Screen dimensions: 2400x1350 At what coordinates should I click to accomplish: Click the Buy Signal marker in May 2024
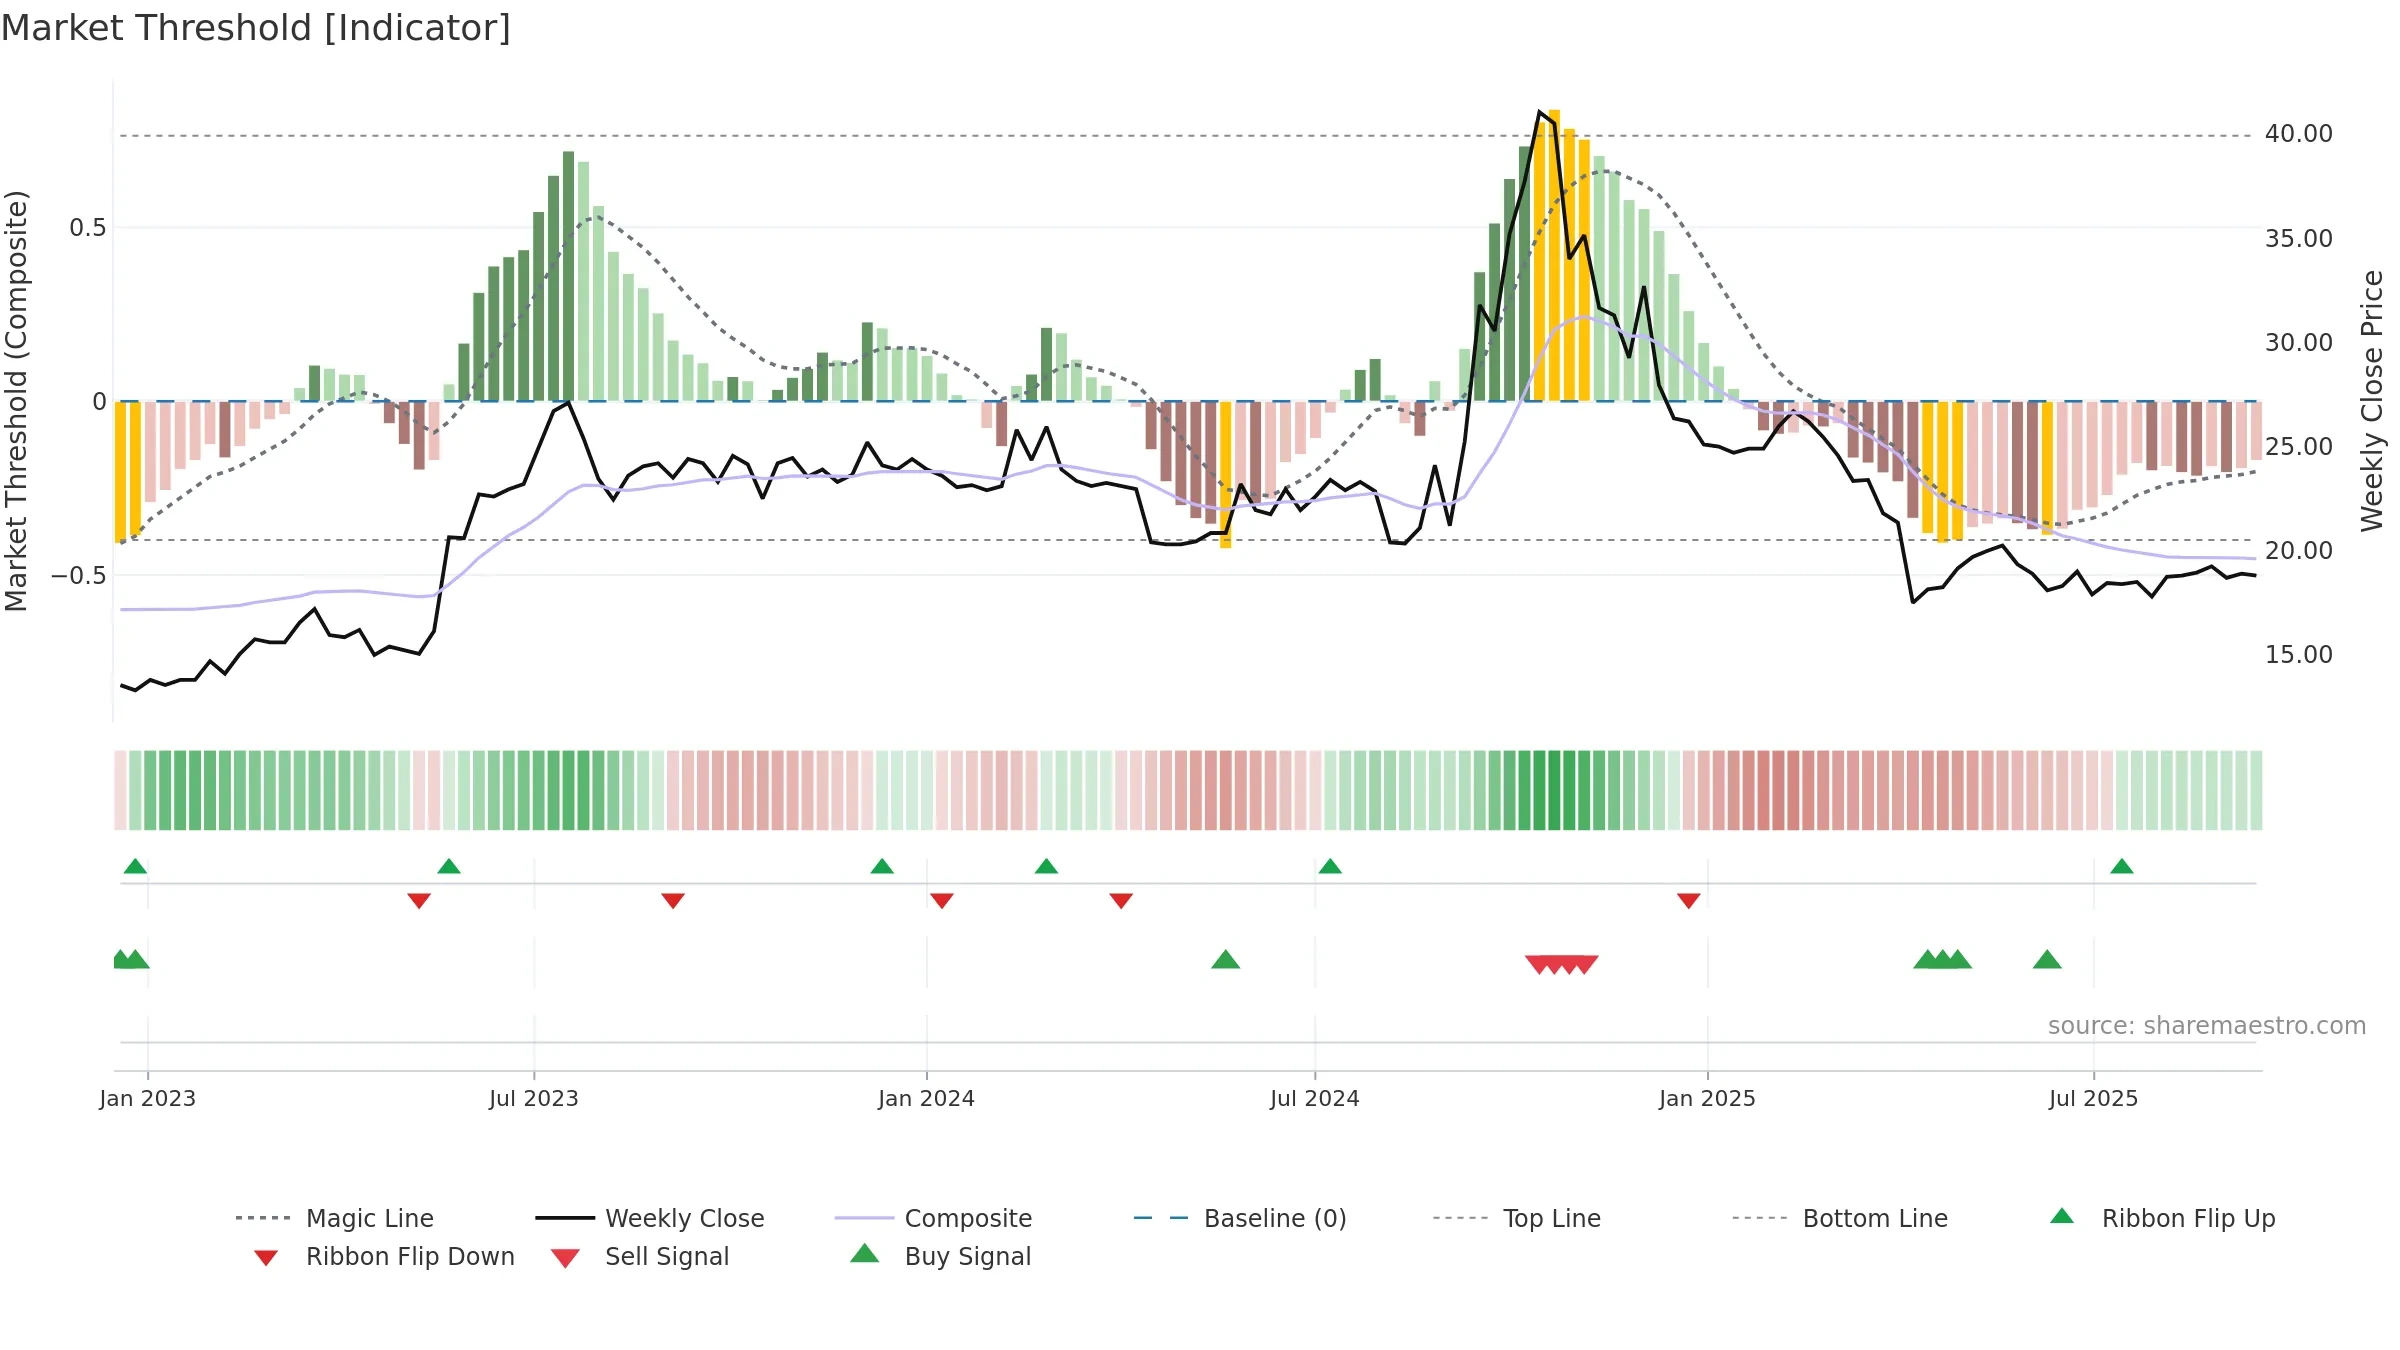point(1226,960)
